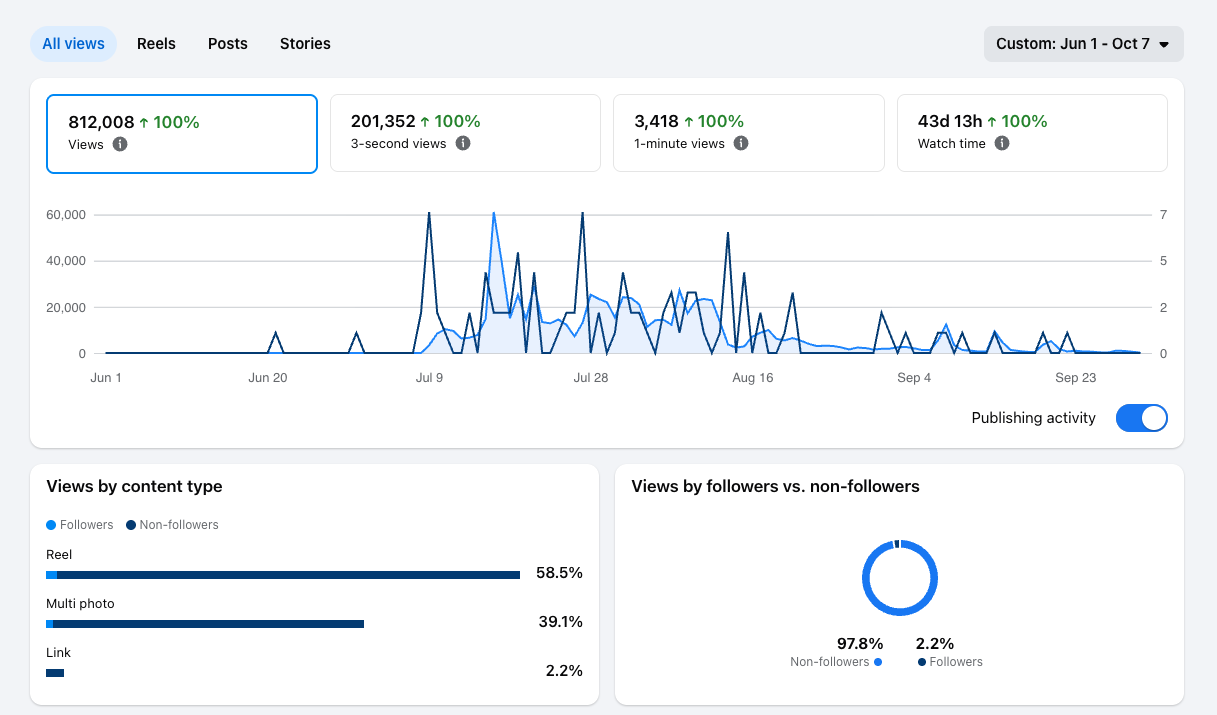Click the Non-followers legend dot under the donut

pyautogui.click(x=878, y=662)
